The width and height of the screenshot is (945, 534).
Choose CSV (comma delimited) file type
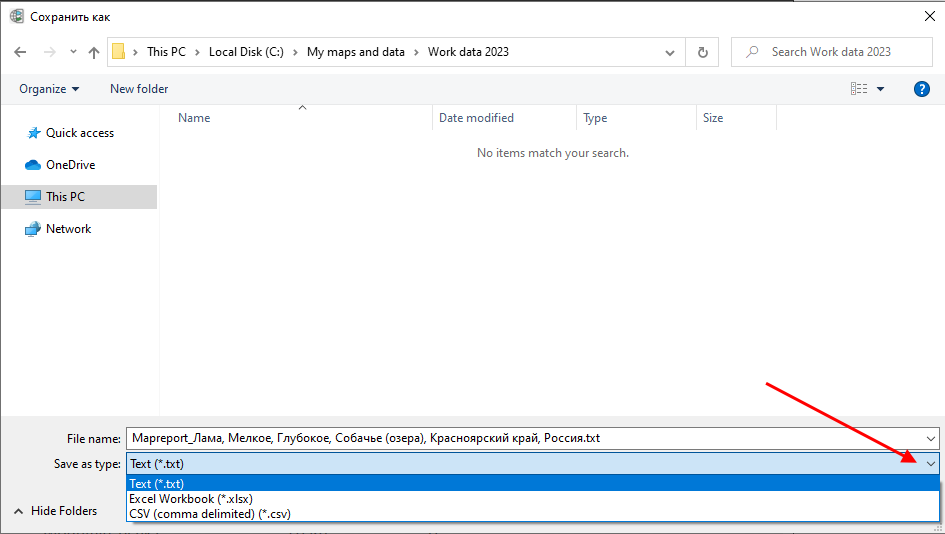click(210, 514)
